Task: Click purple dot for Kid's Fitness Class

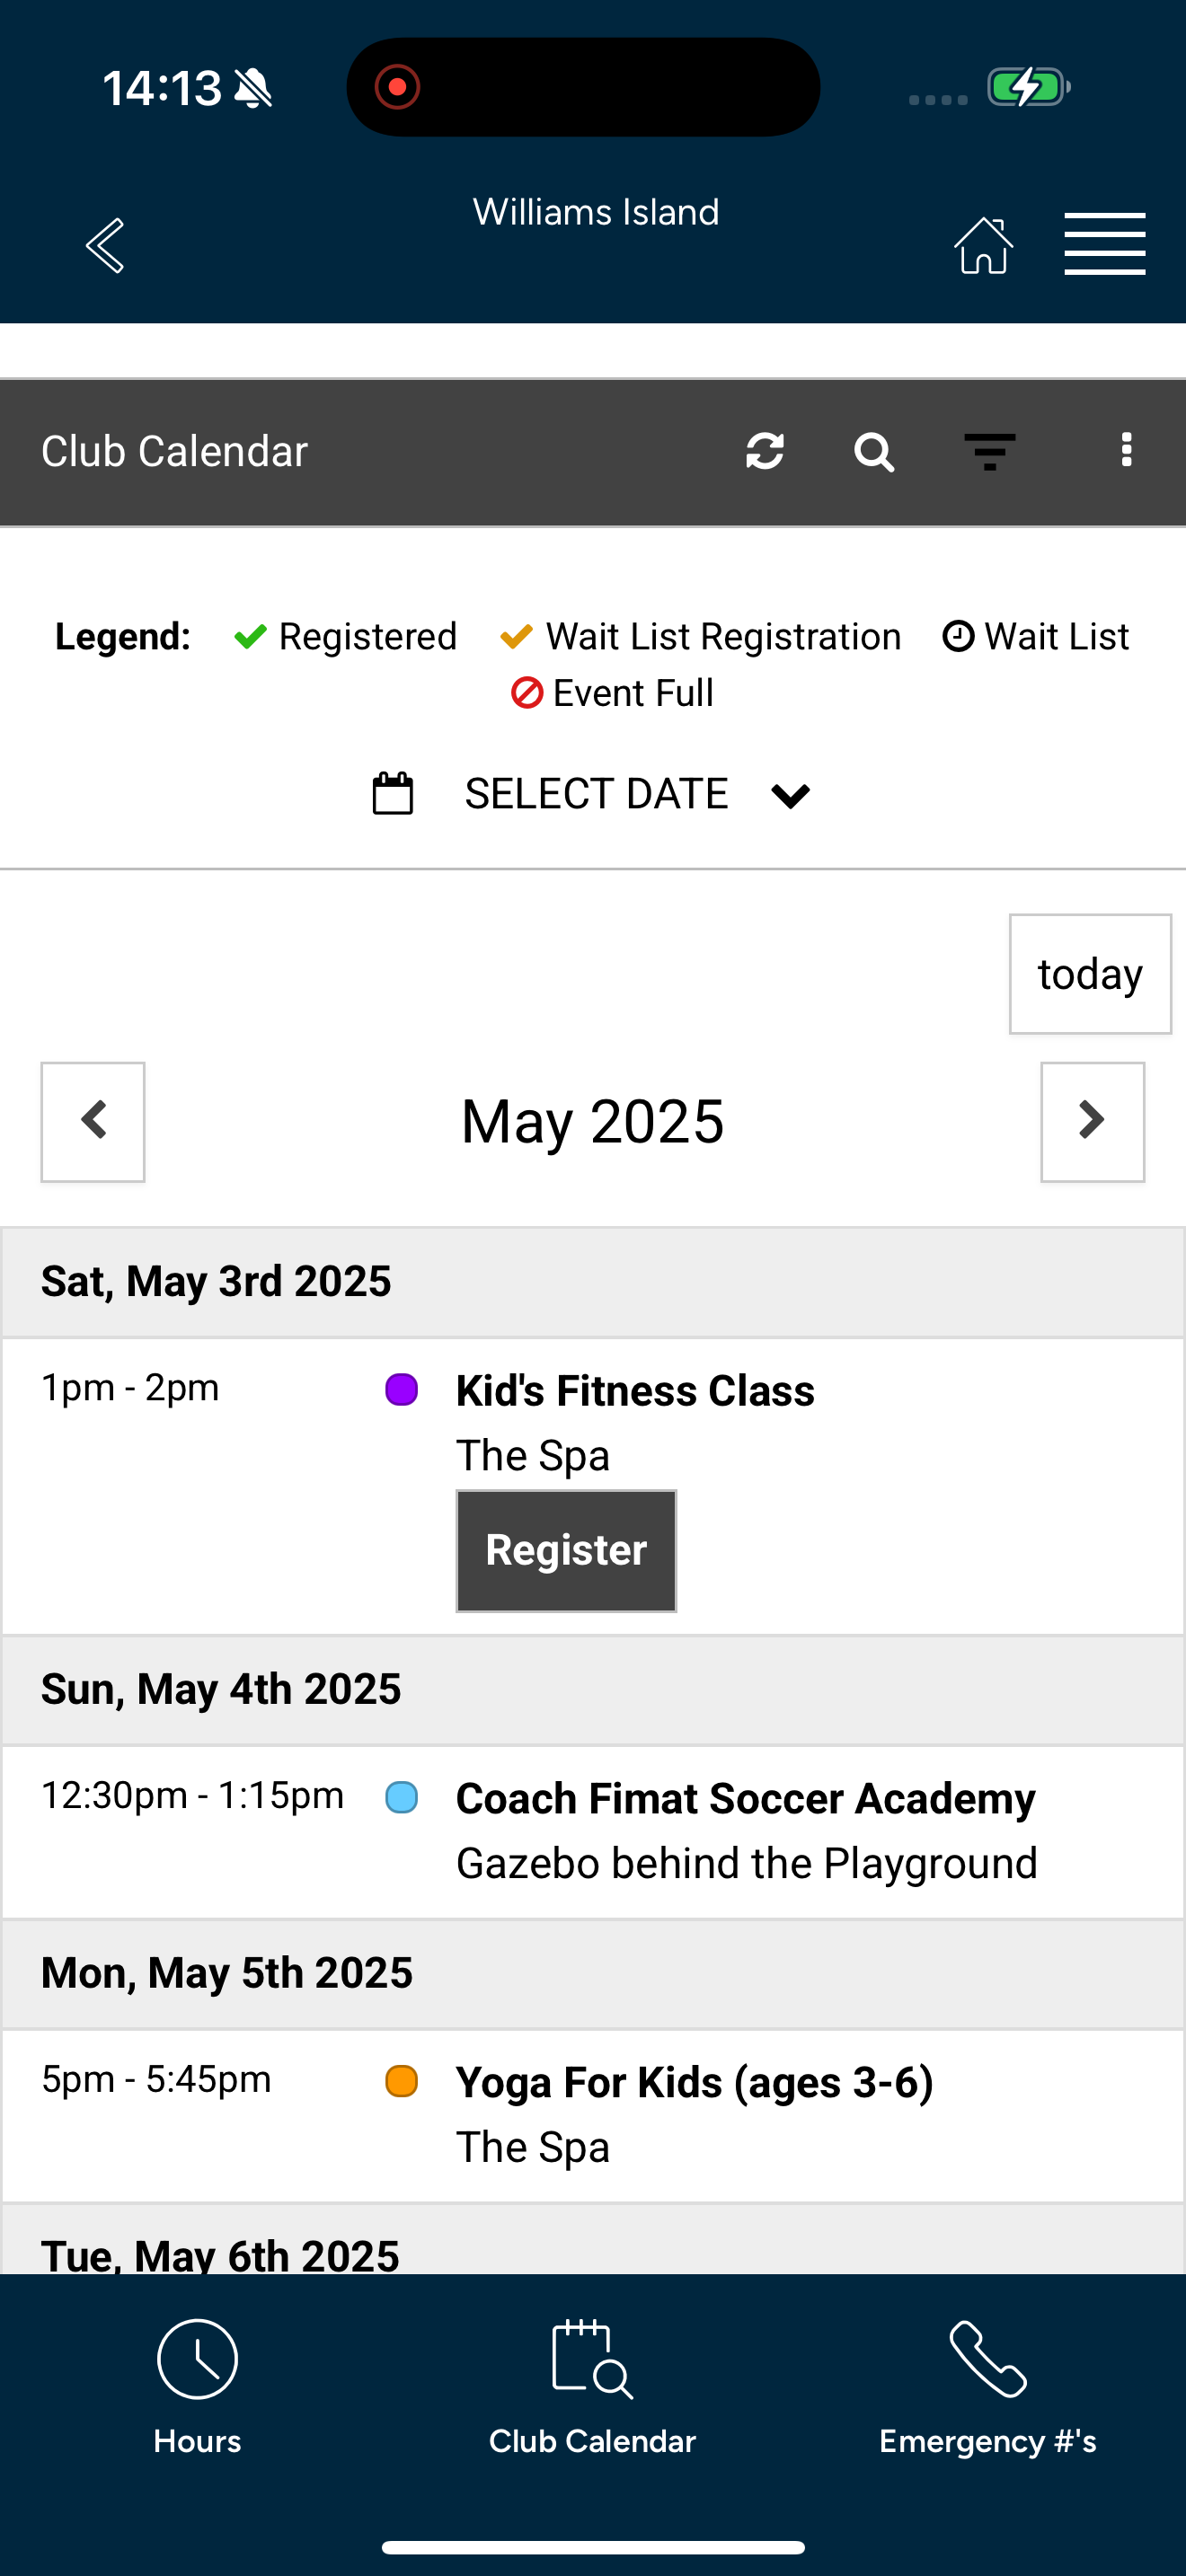Action: (402, 1390)
